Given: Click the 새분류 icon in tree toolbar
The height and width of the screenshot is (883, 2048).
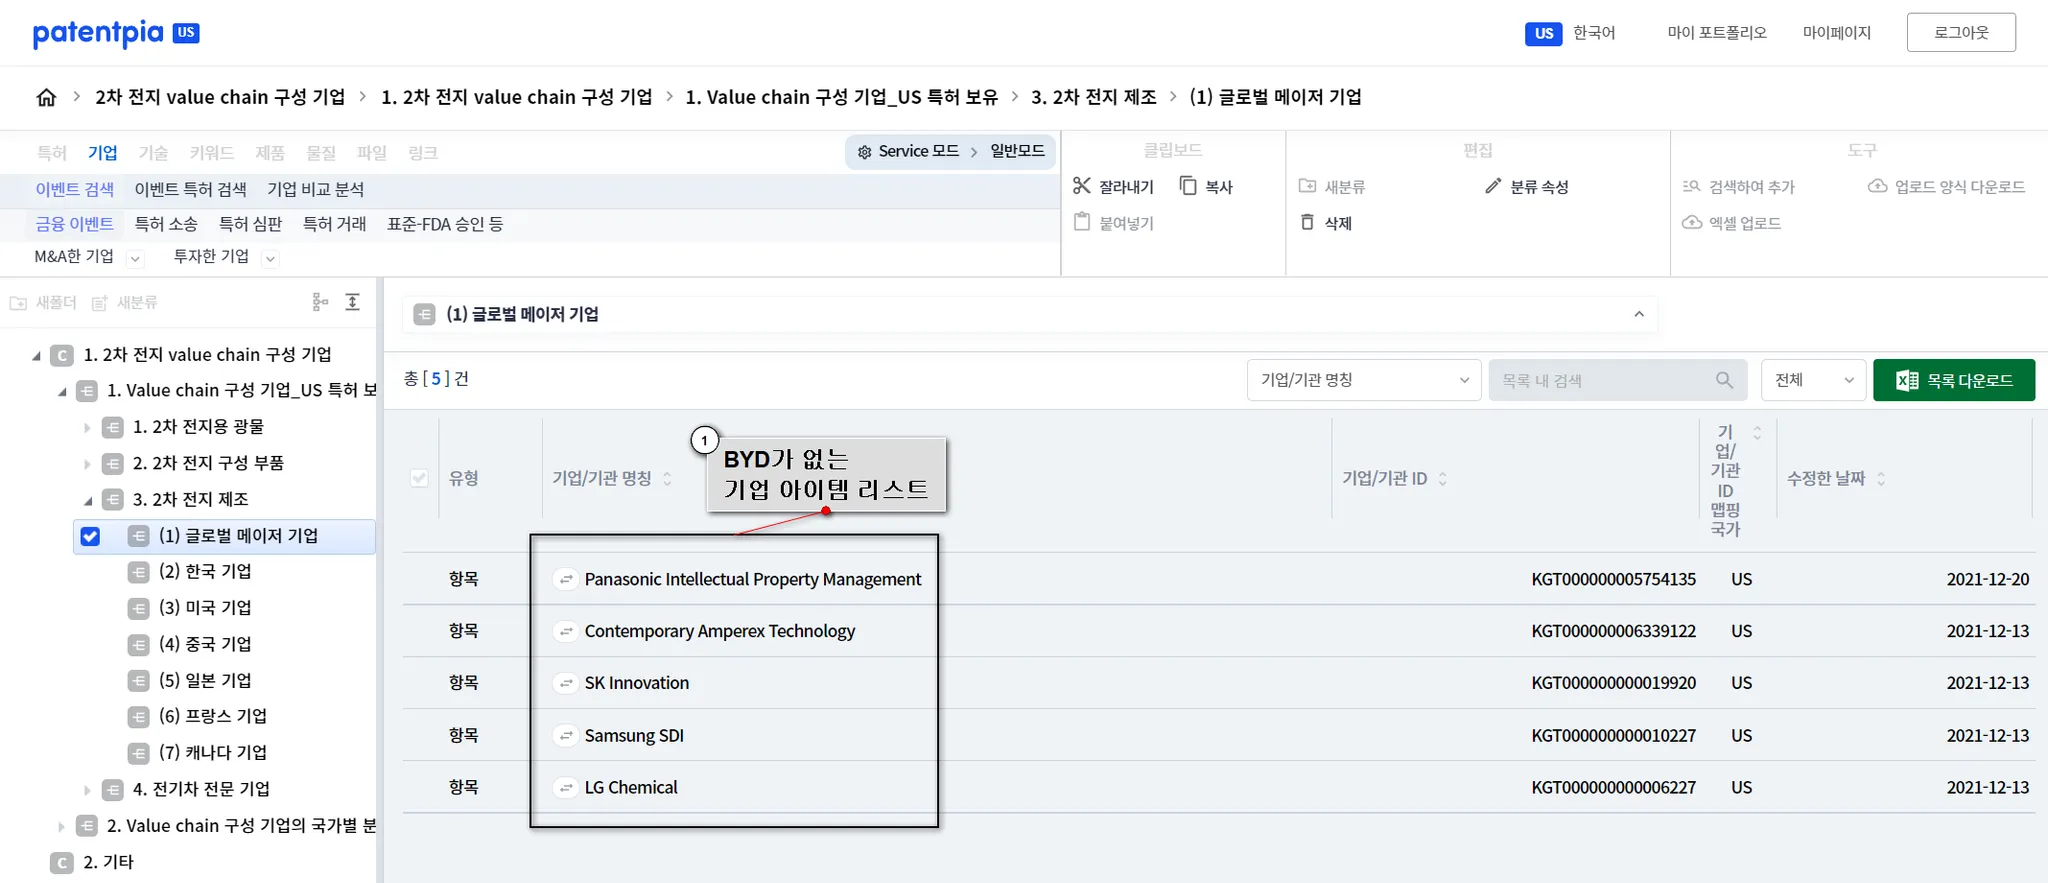Looking at the screenshot, I should click(x=99, y=303).
